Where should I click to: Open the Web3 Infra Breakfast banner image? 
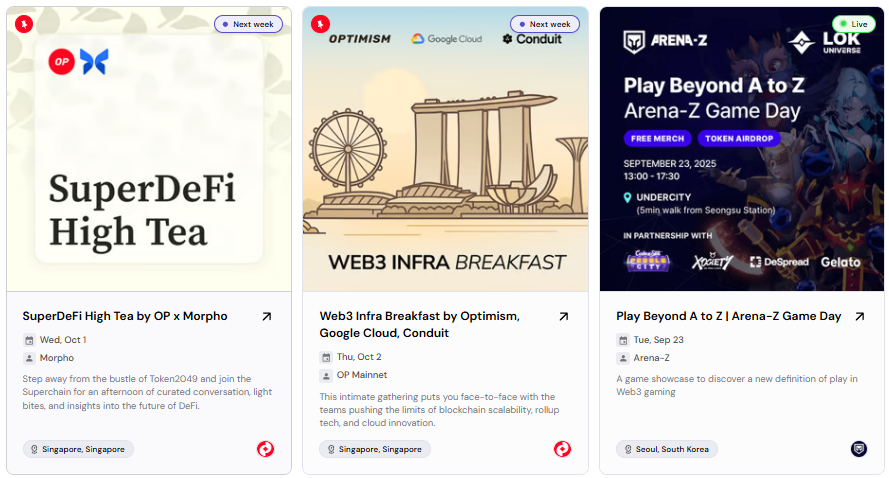(x=445, y=149)
